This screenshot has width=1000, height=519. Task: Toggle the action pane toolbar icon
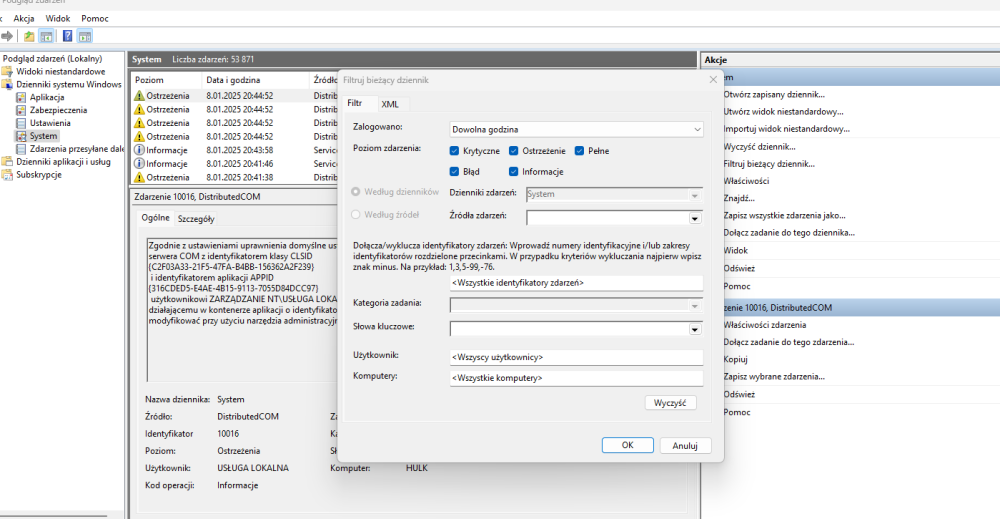pyautogui.click(x=85, y=36)
